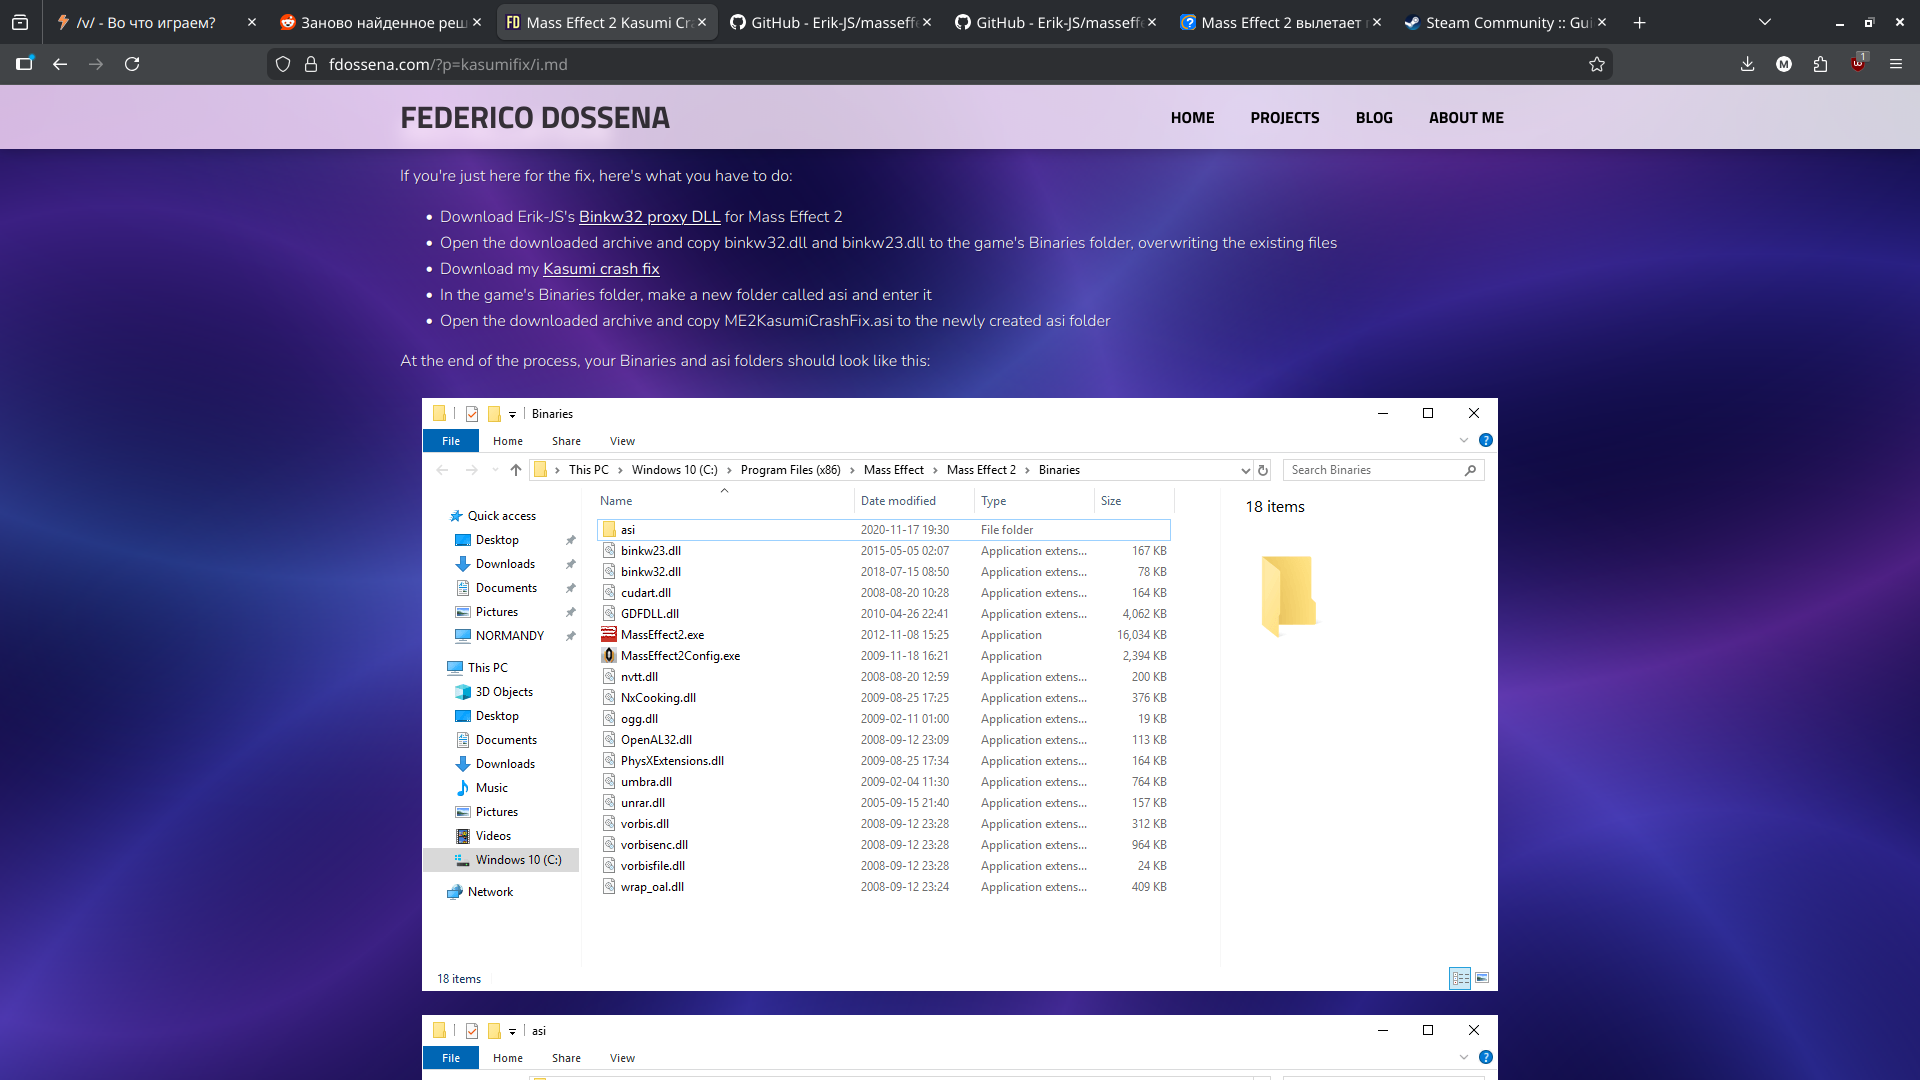Close the Mass Effect 2 Kasumi tab
The image size is (1920, 1080).
point(702,22)
